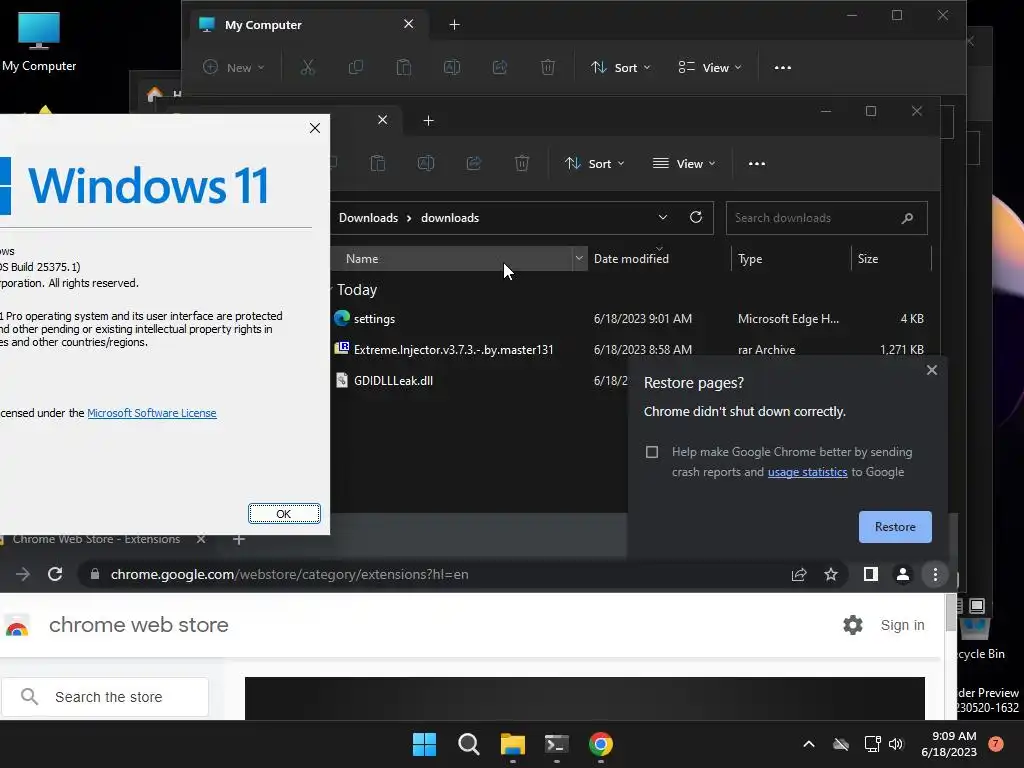Refresh the downloads folder view
This screenshot has height=768, width=1024.
tap(696, 217)
